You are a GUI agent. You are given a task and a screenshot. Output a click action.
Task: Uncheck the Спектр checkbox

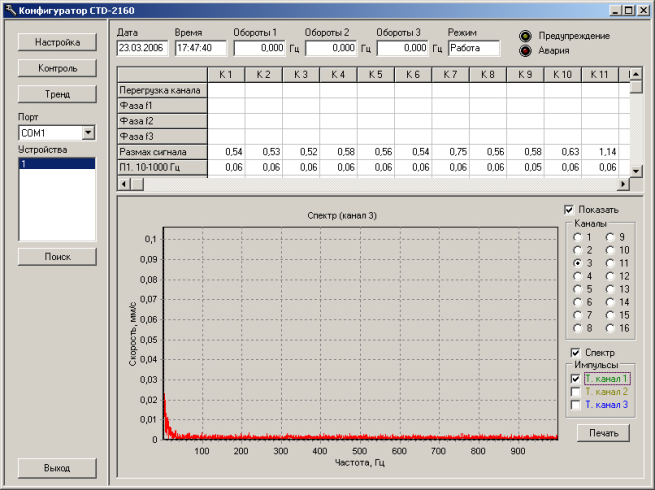coord(574,352)
